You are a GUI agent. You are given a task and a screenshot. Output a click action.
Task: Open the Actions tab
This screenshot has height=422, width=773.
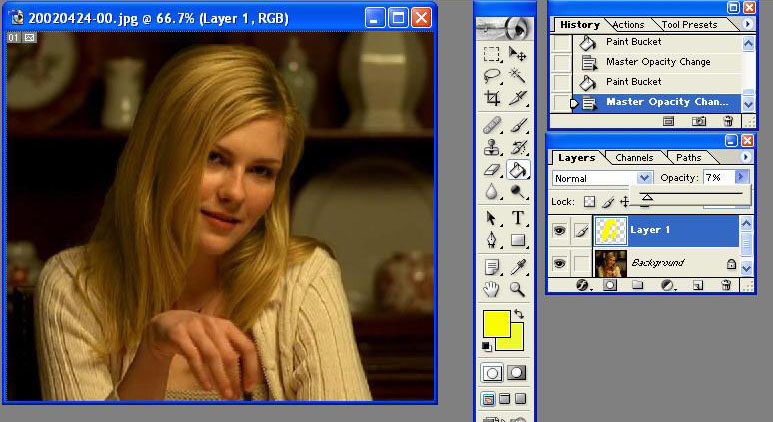tap(628, 25)
